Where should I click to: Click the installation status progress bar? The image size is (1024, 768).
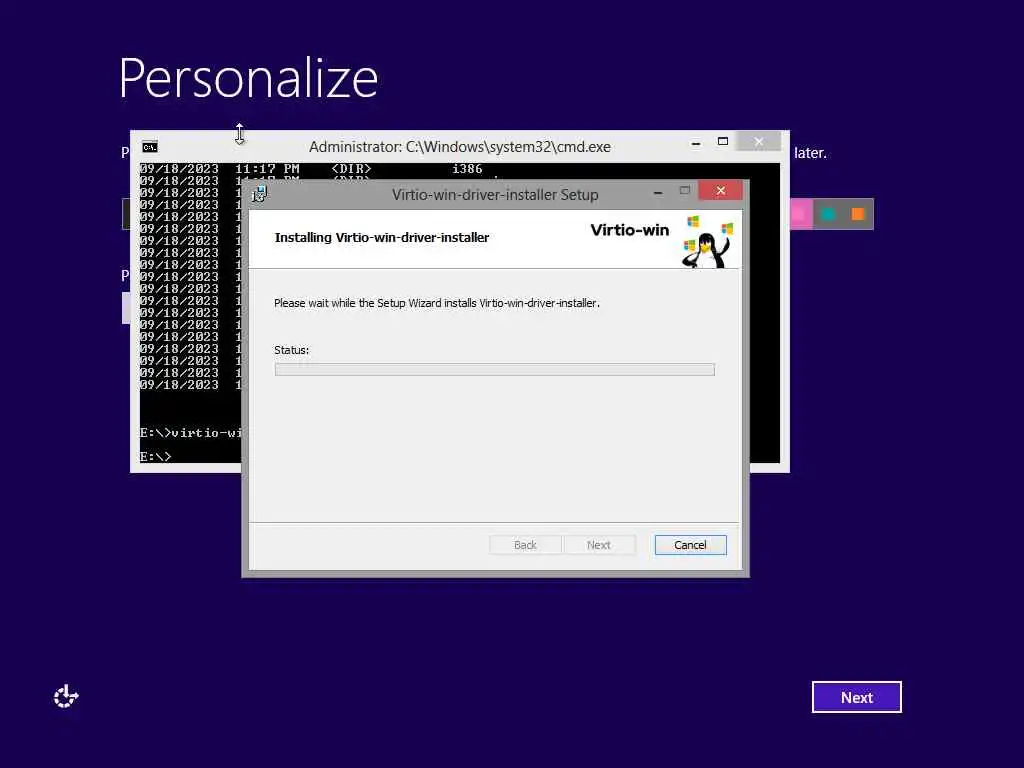pyautogui.click(x=494, y=370)
